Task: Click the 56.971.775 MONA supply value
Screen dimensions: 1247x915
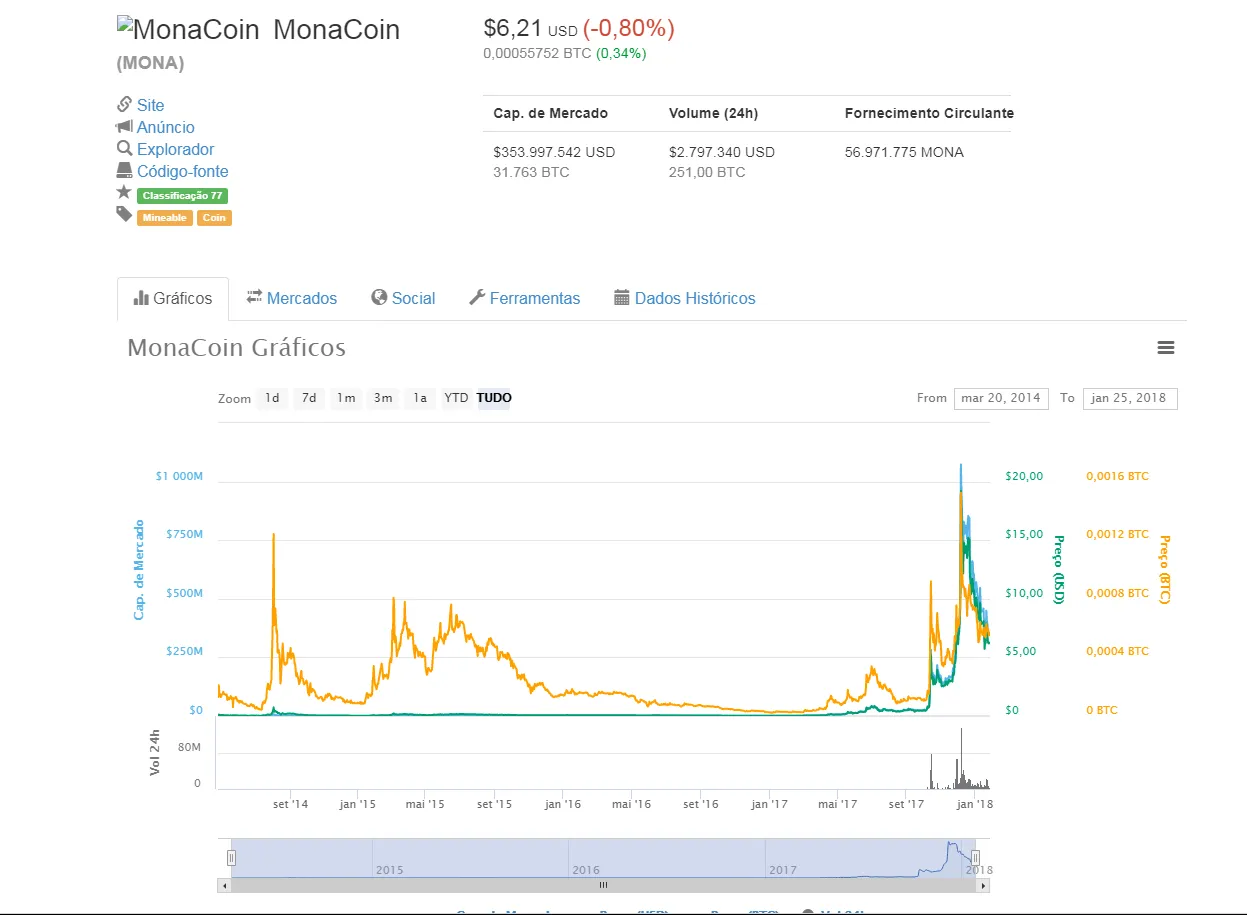Action: [905, 152]
